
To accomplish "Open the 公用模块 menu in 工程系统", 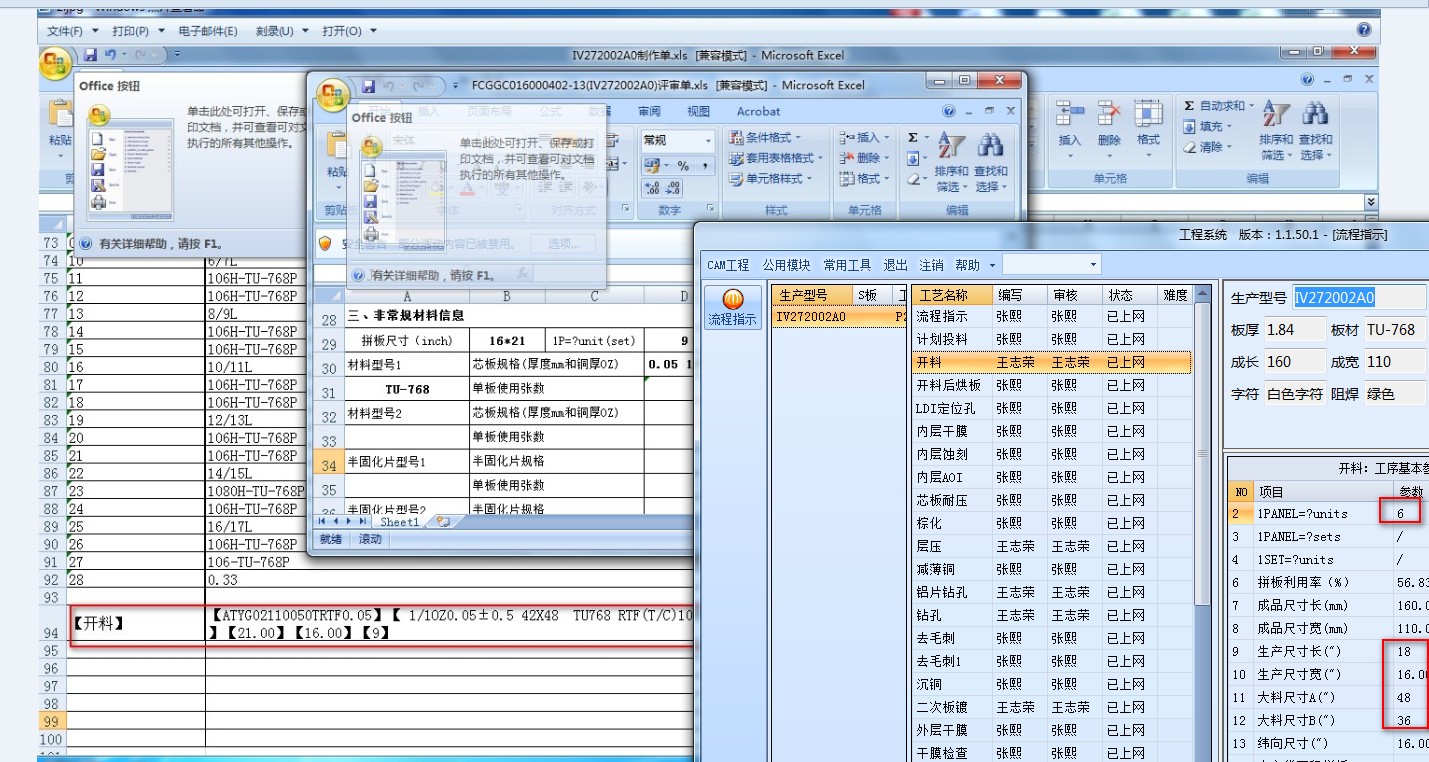I will pos(786,265).
